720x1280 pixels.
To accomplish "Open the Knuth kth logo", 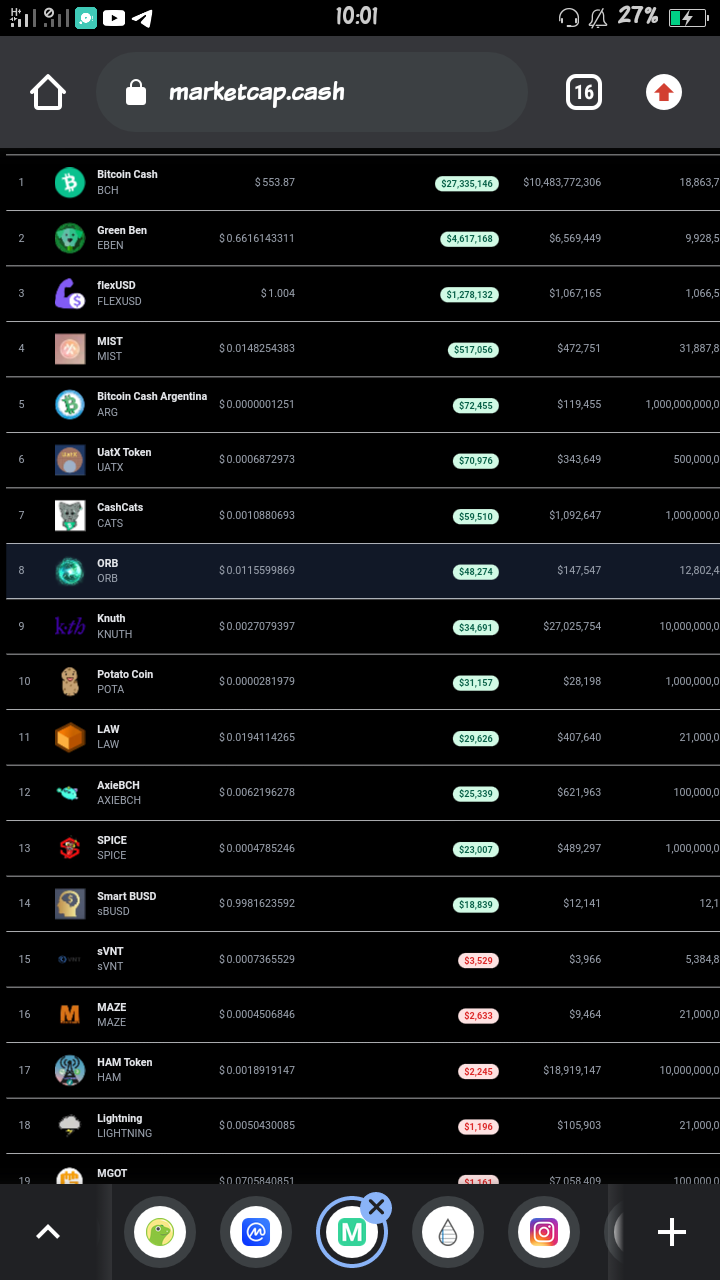I will [70, 626].
